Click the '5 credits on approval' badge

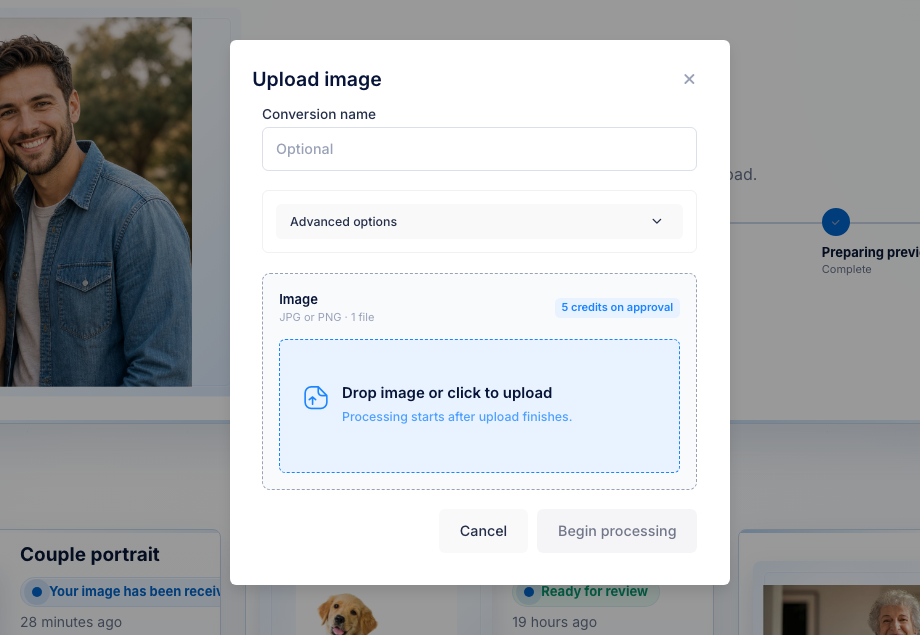[617, 308]
